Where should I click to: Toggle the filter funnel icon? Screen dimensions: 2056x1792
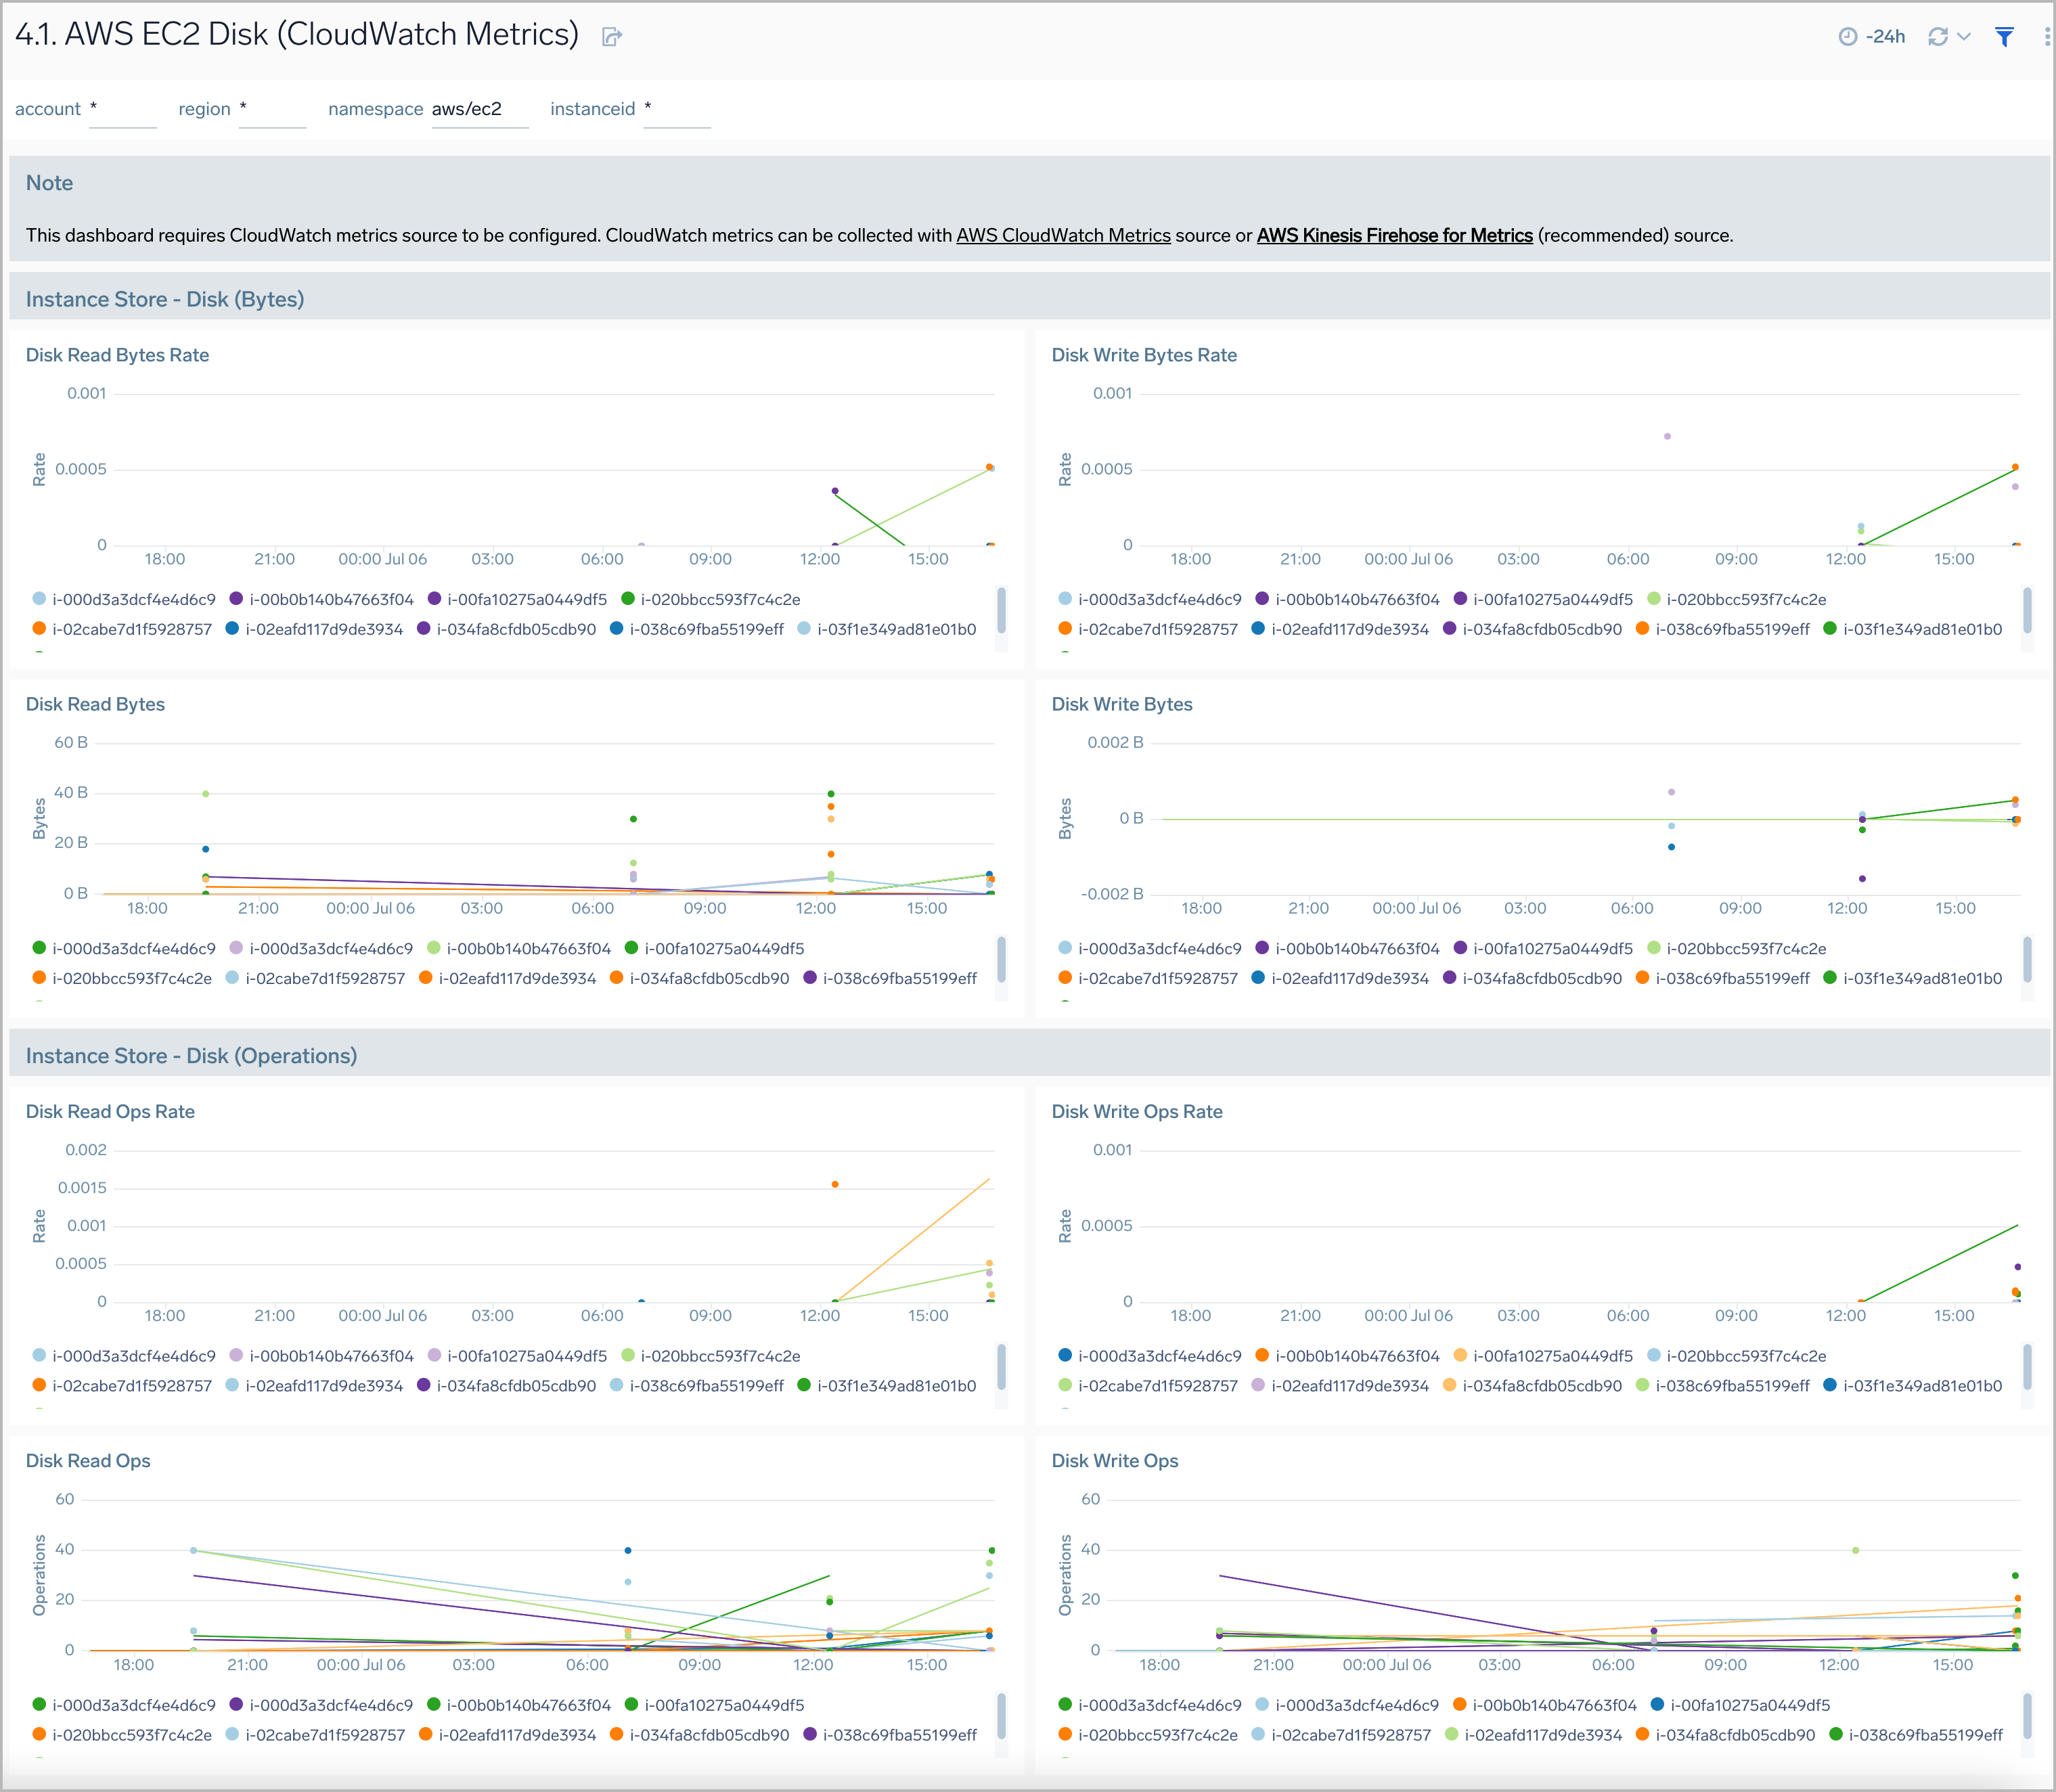tap(2004, 37)
